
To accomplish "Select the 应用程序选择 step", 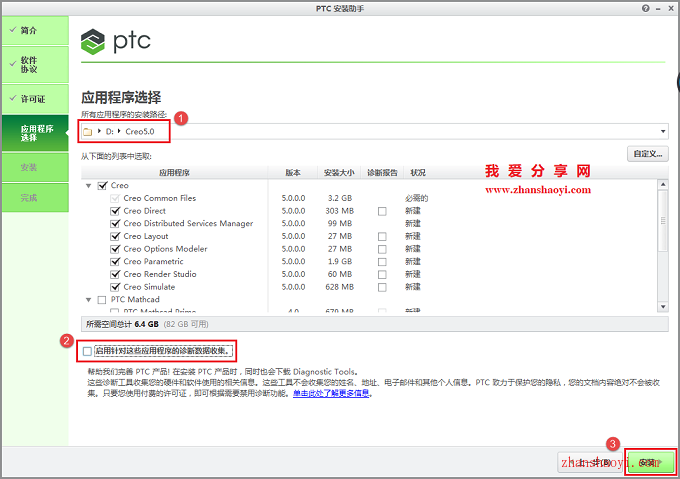I will click(35, 133).
